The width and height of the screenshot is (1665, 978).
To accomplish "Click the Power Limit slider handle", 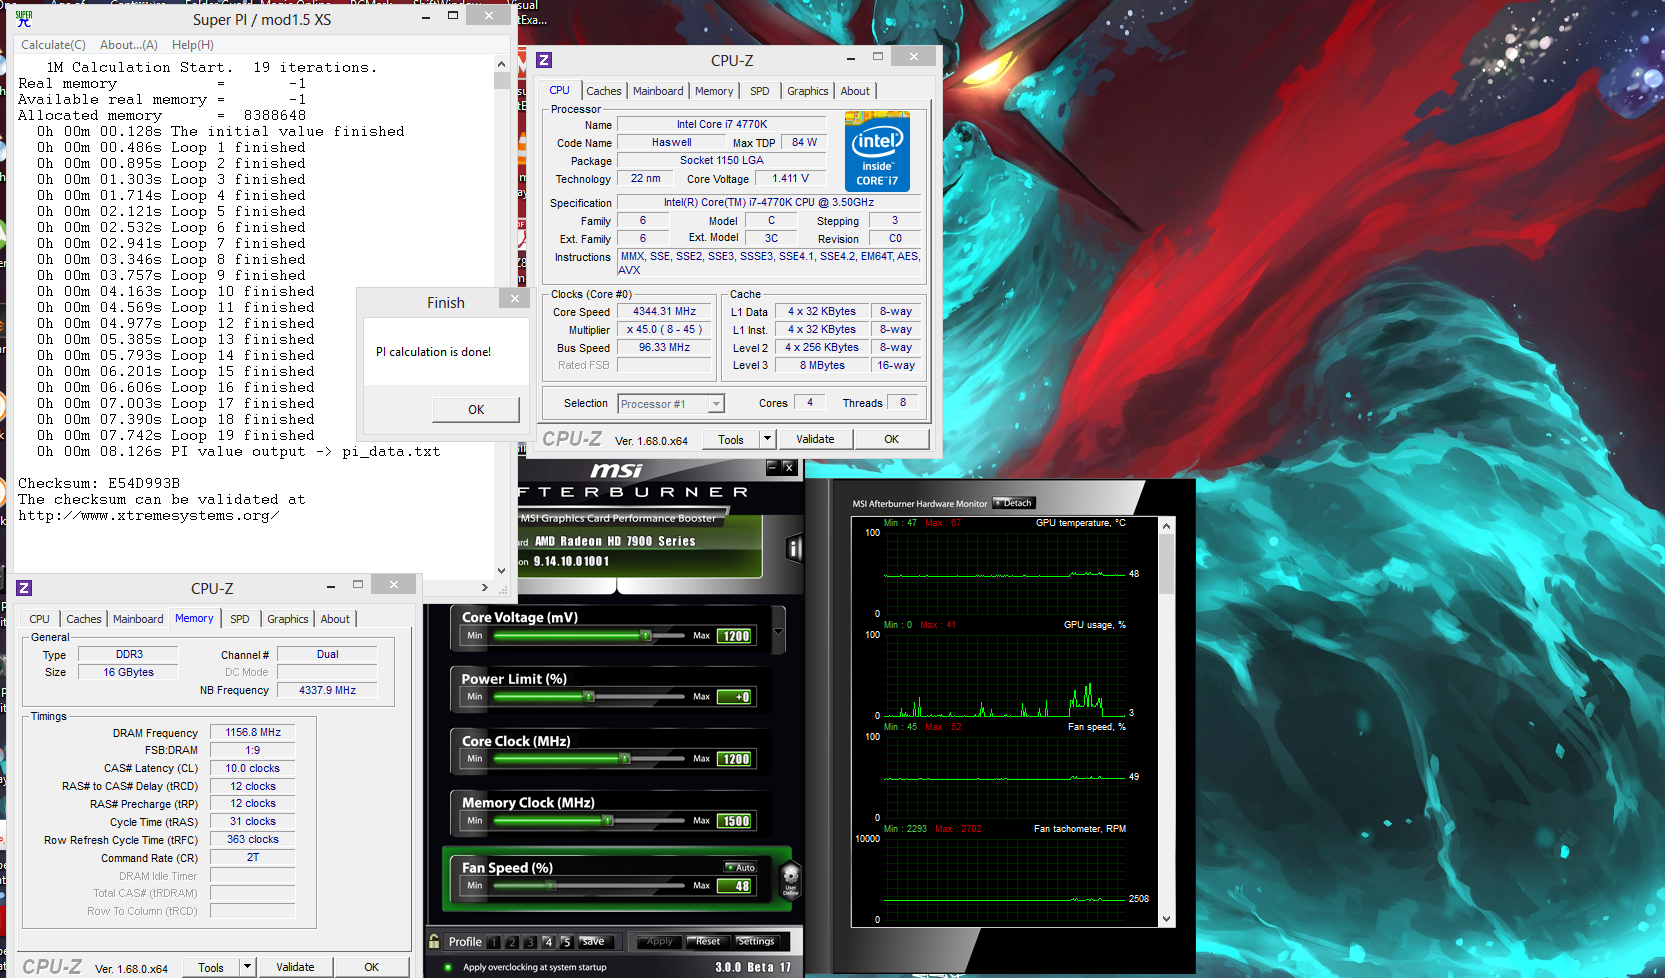I will pyautogui.click(x=589, y=696).
